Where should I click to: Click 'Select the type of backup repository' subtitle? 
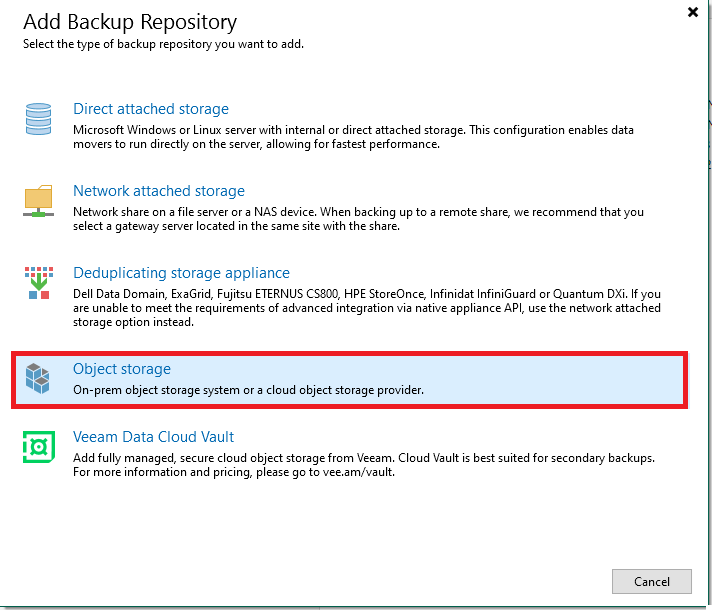[163, 44]
